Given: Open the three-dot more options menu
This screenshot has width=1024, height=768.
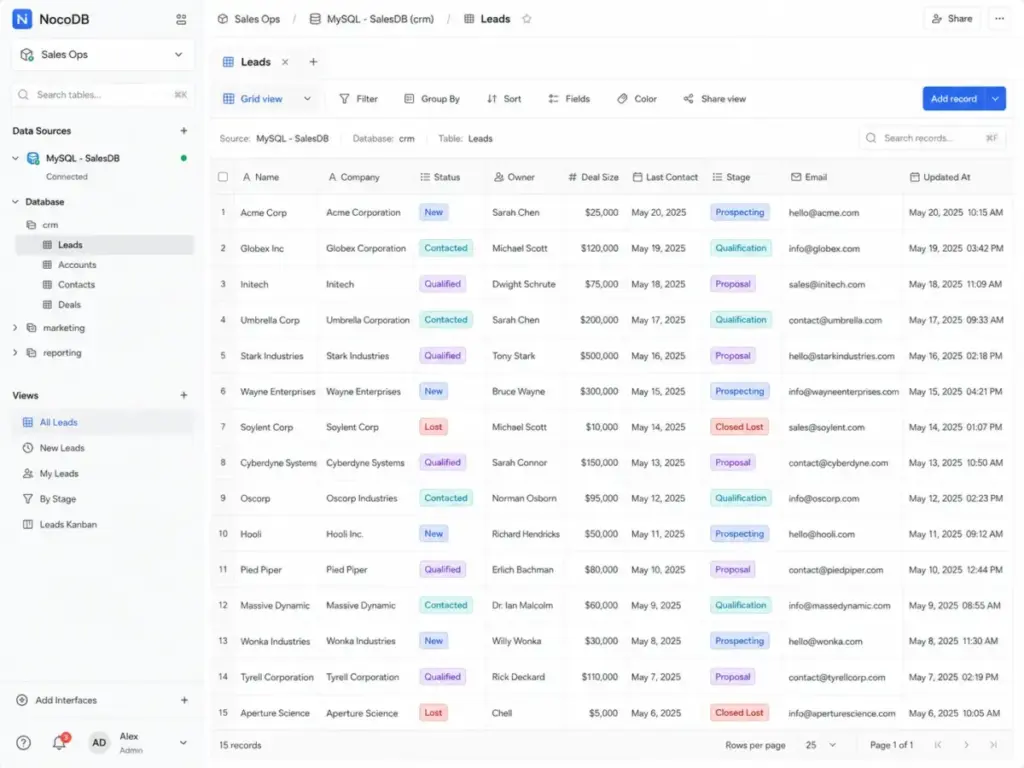Looking at the screenshot, I should click(999, 19).
